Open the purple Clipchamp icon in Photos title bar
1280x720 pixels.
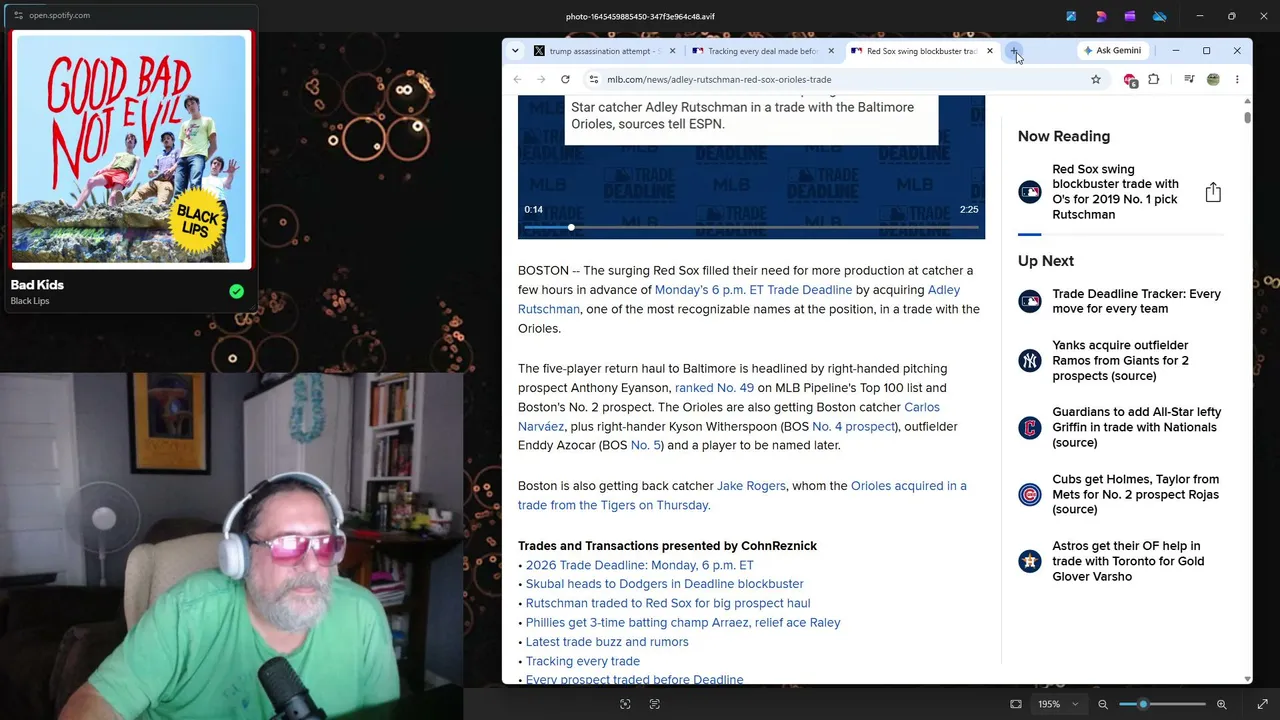[x=1130, y=16]
